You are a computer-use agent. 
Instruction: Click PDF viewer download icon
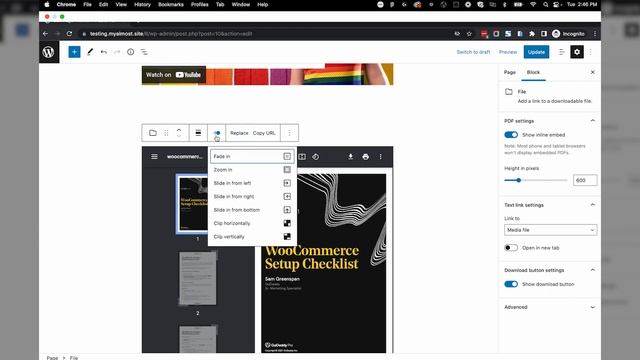pyautogui.click(x=350, y=156)
